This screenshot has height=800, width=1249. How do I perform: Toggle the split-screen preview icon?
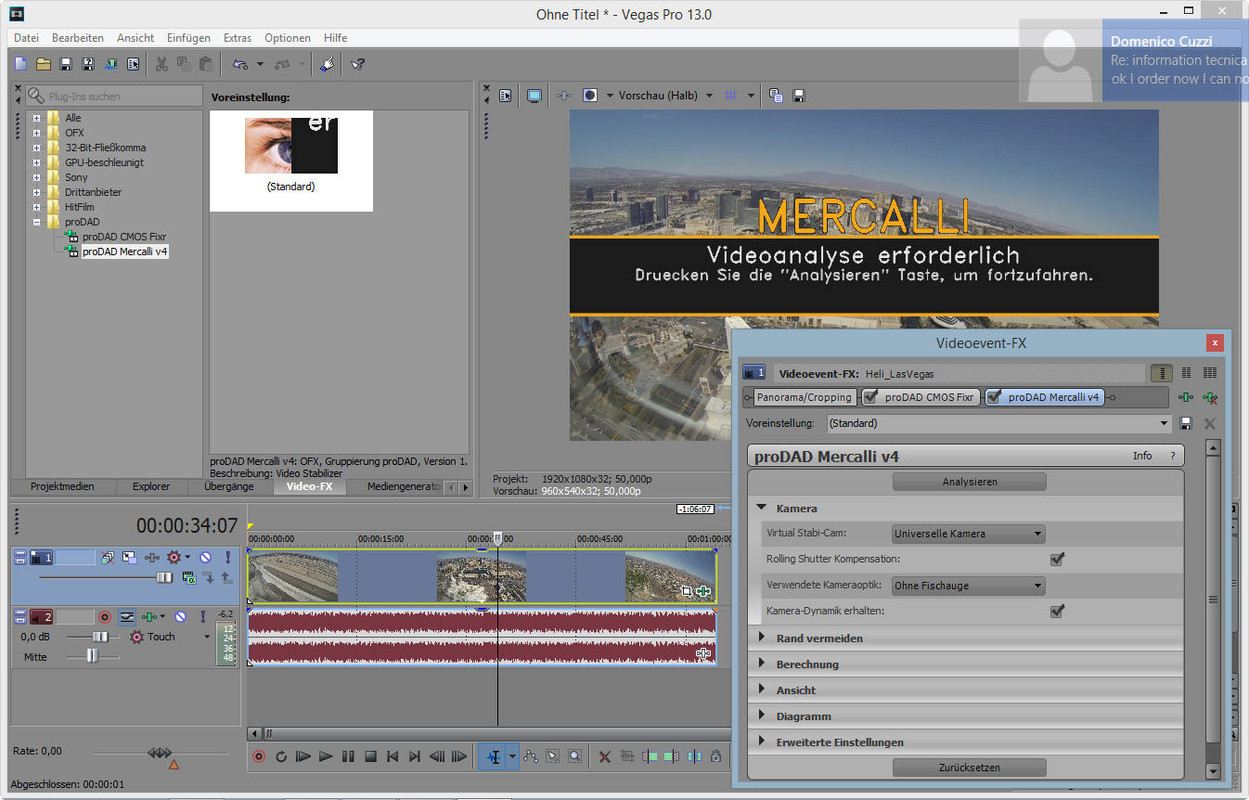point(590,96)
